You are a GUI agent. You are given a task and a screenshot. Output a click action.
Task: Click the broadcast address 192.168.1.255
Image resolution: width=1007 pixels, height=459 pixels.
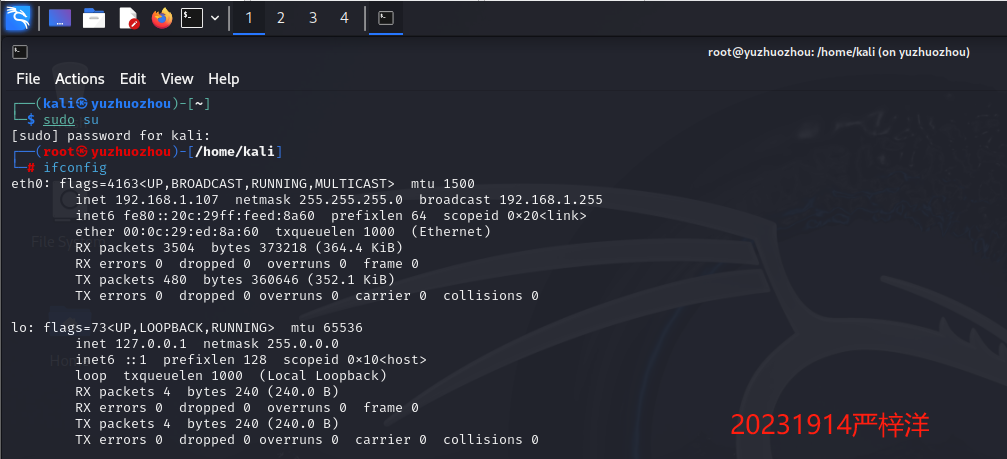[x=551, y=200]
